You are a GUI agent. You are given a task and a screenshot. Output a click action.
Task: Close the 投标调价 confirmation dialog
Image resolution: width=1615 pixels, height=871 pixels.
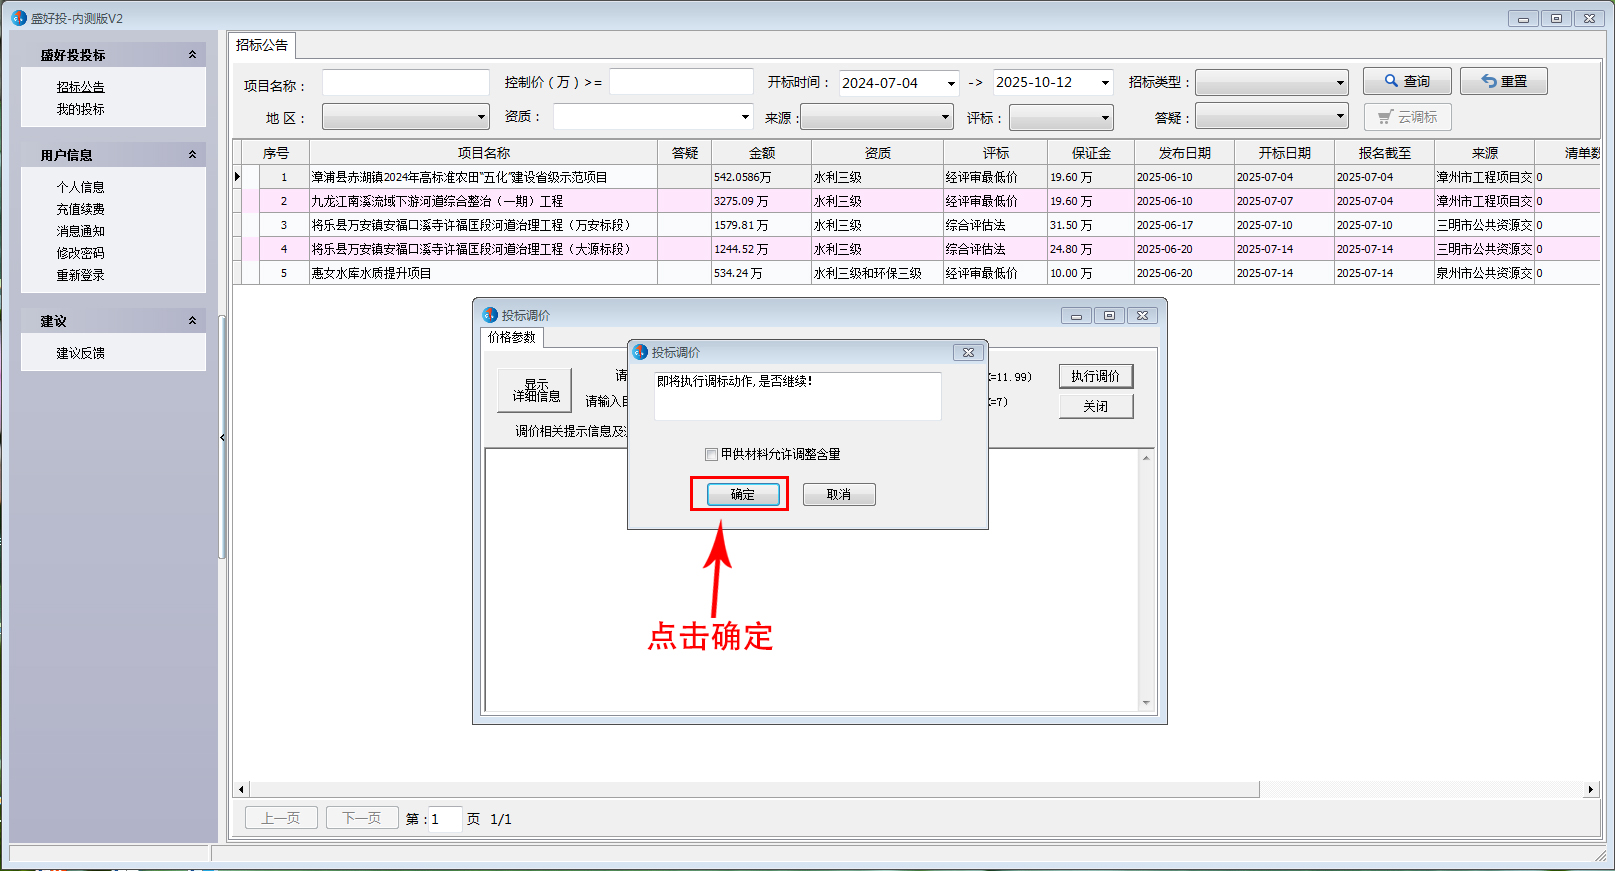click(x=968, y=352)
